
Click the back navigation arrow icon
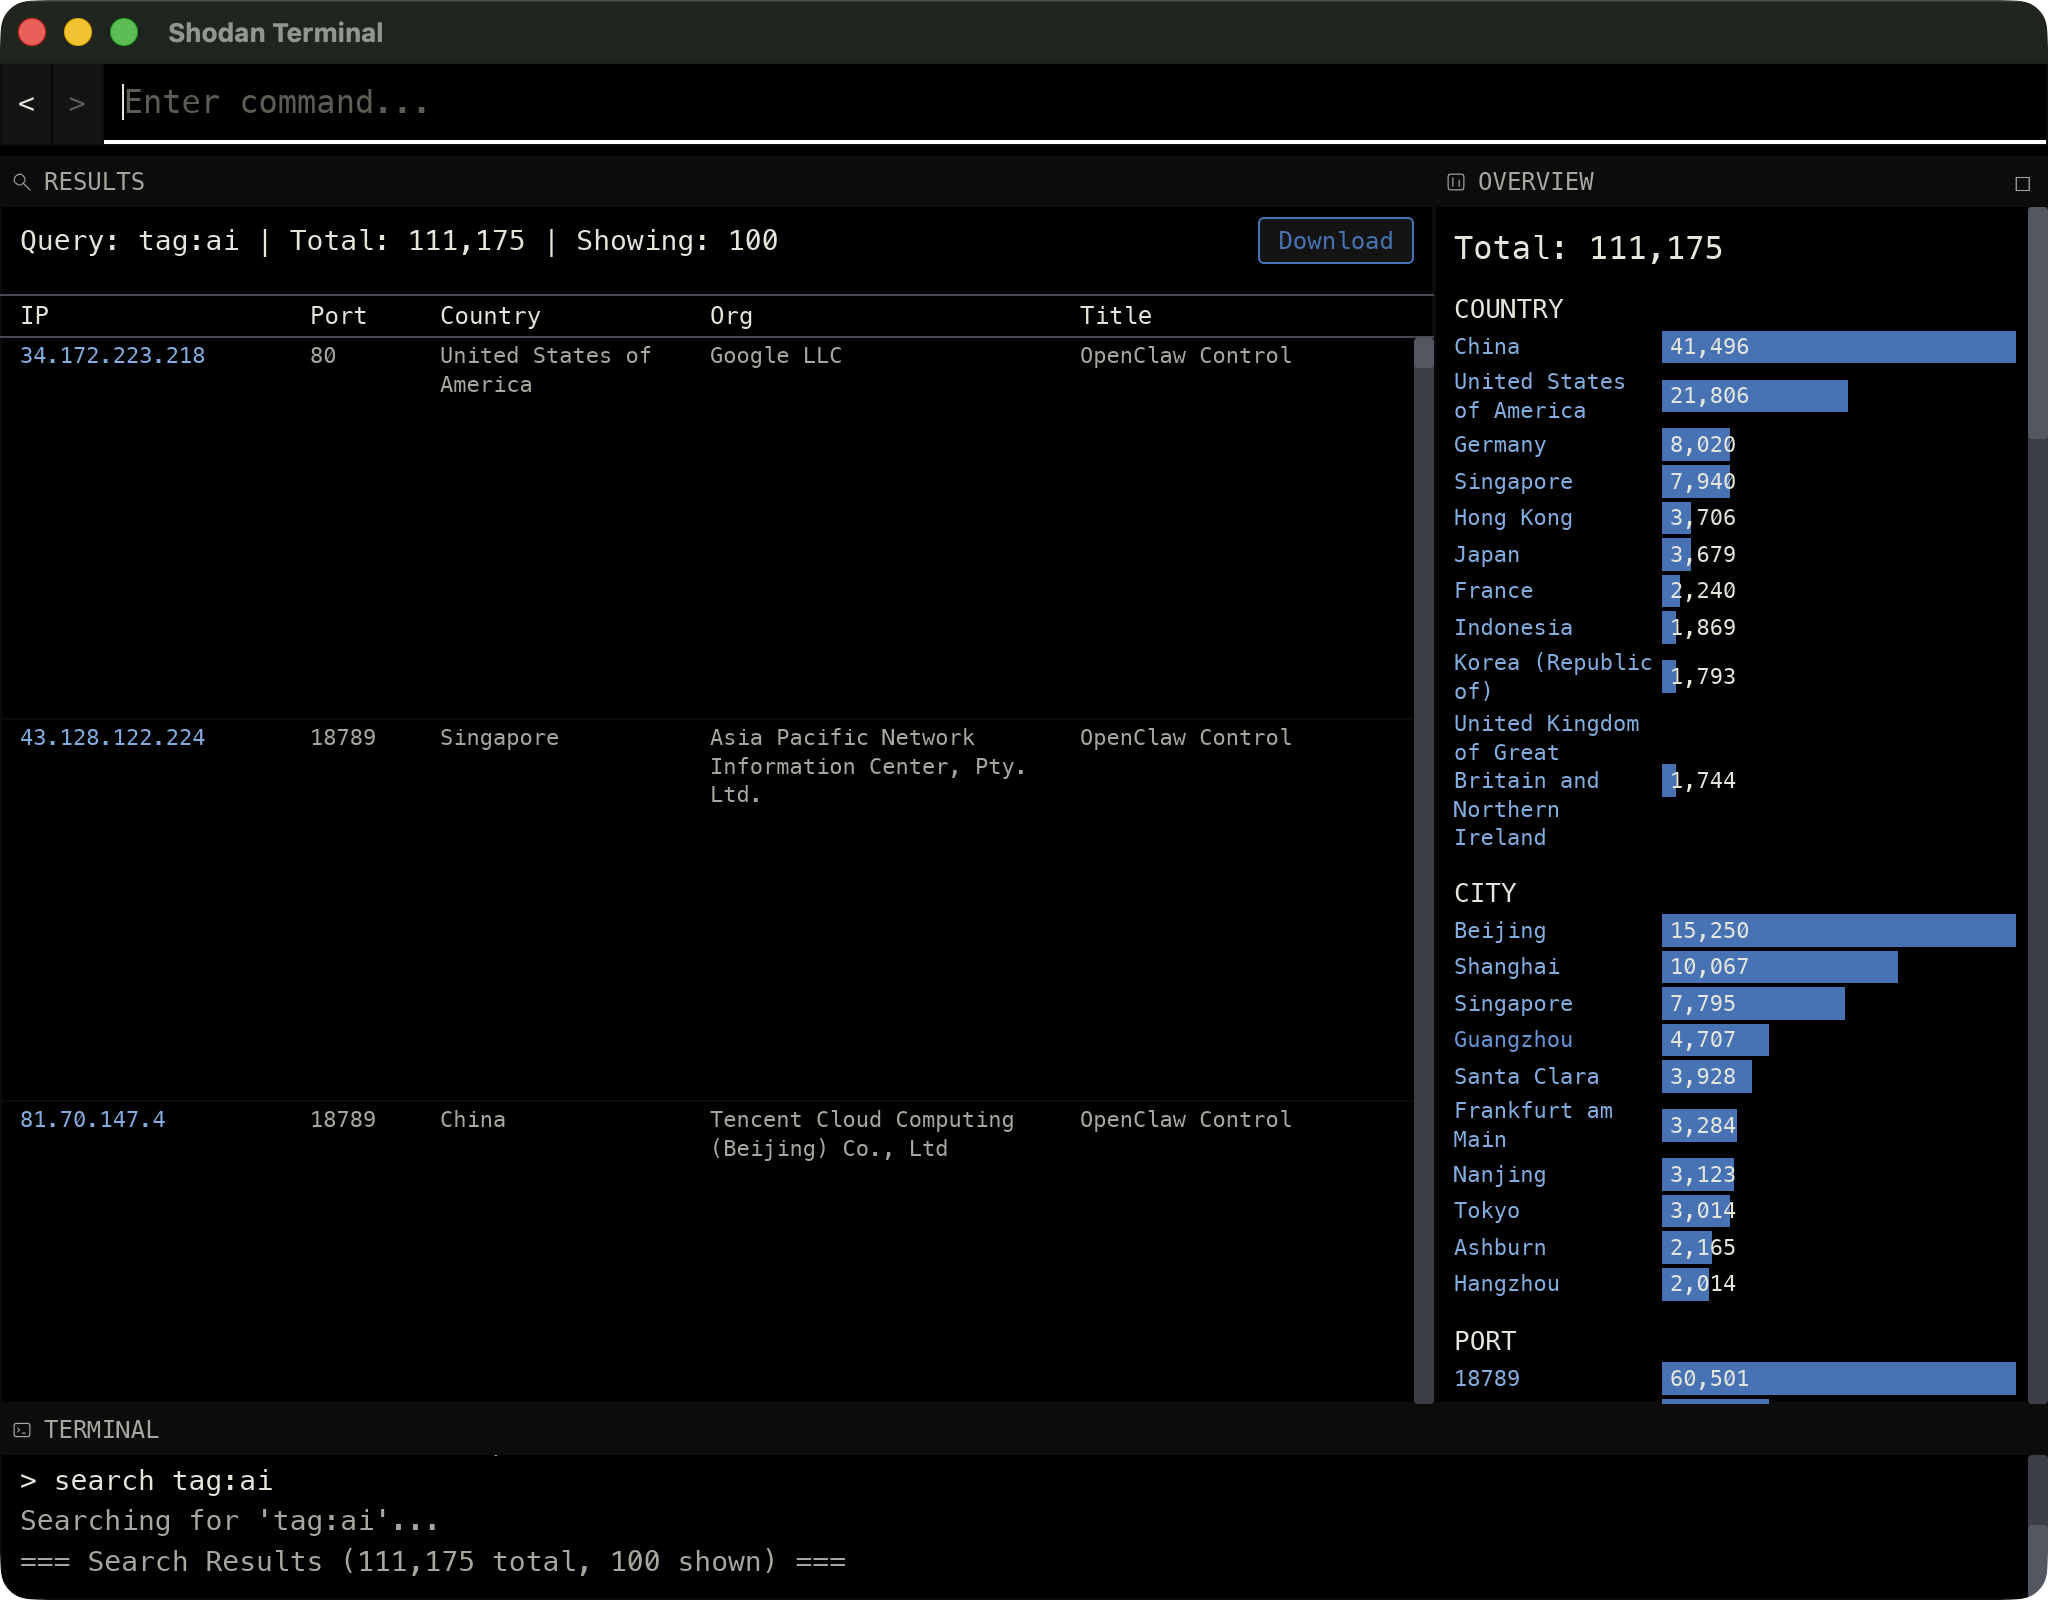pyautogui.click(x=27, y=103)
